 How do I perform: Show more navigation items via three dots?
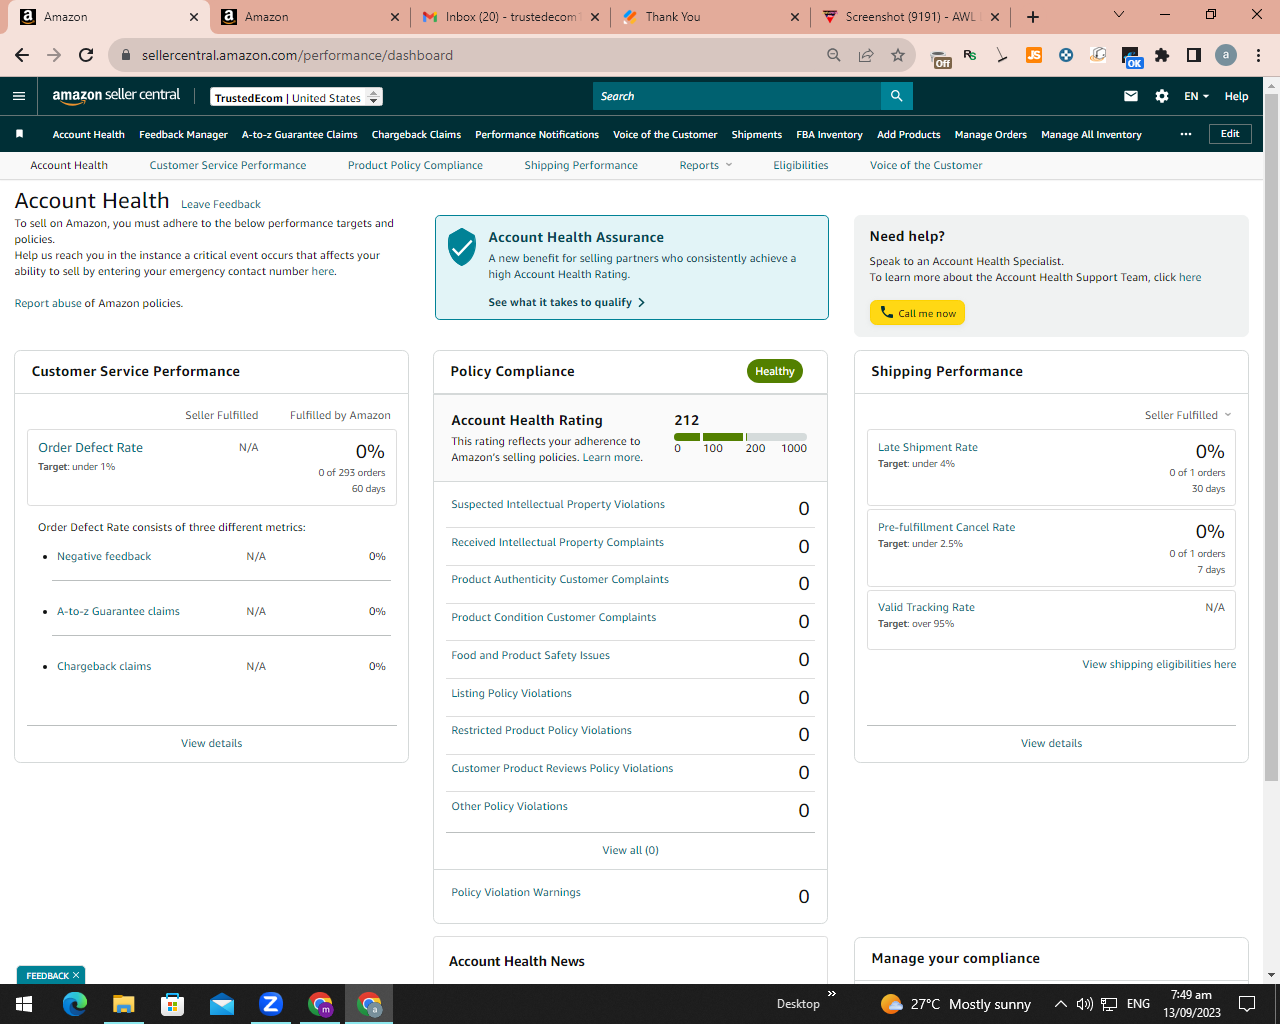1186,134
